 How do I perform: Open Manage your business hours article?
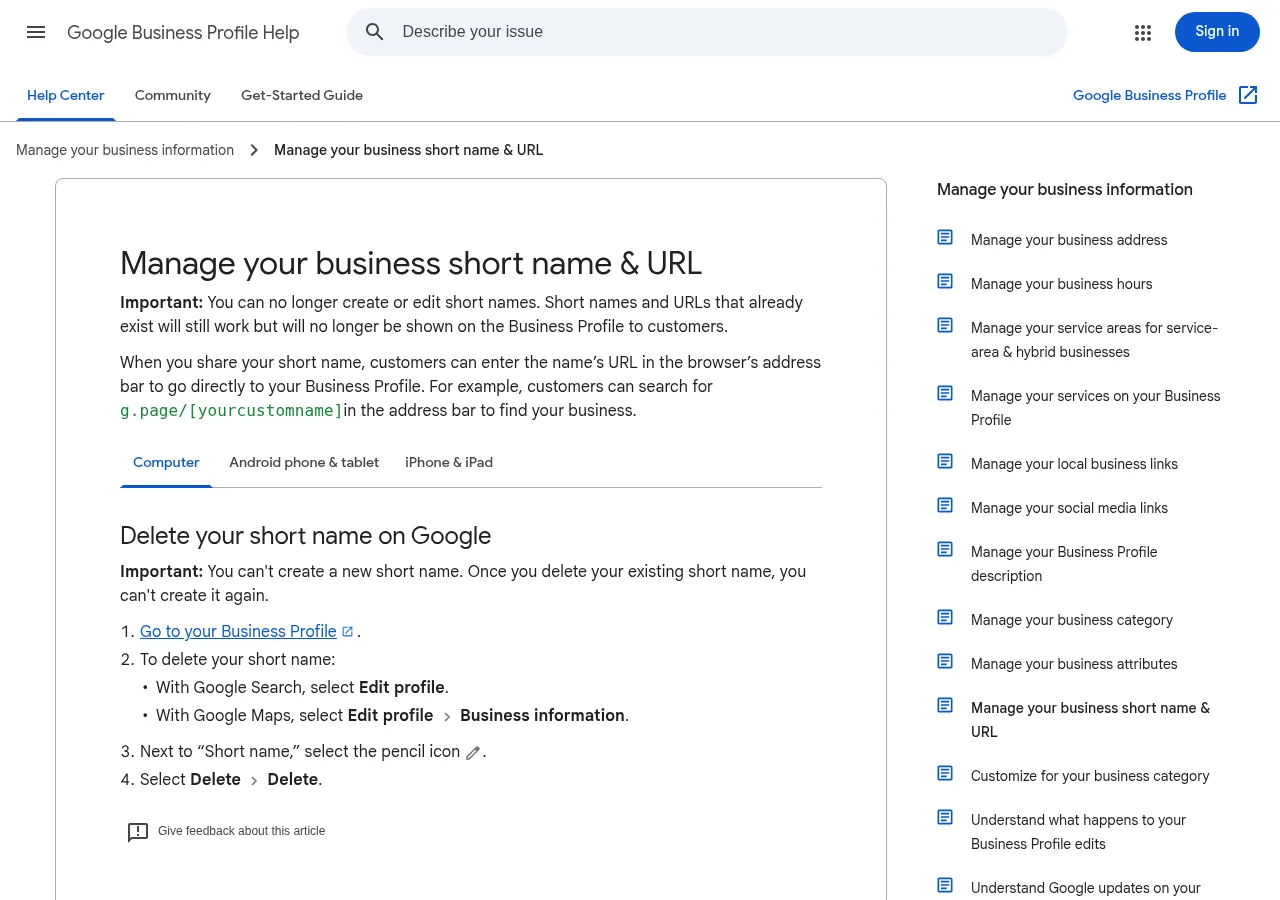click(x=1061, y=284)
